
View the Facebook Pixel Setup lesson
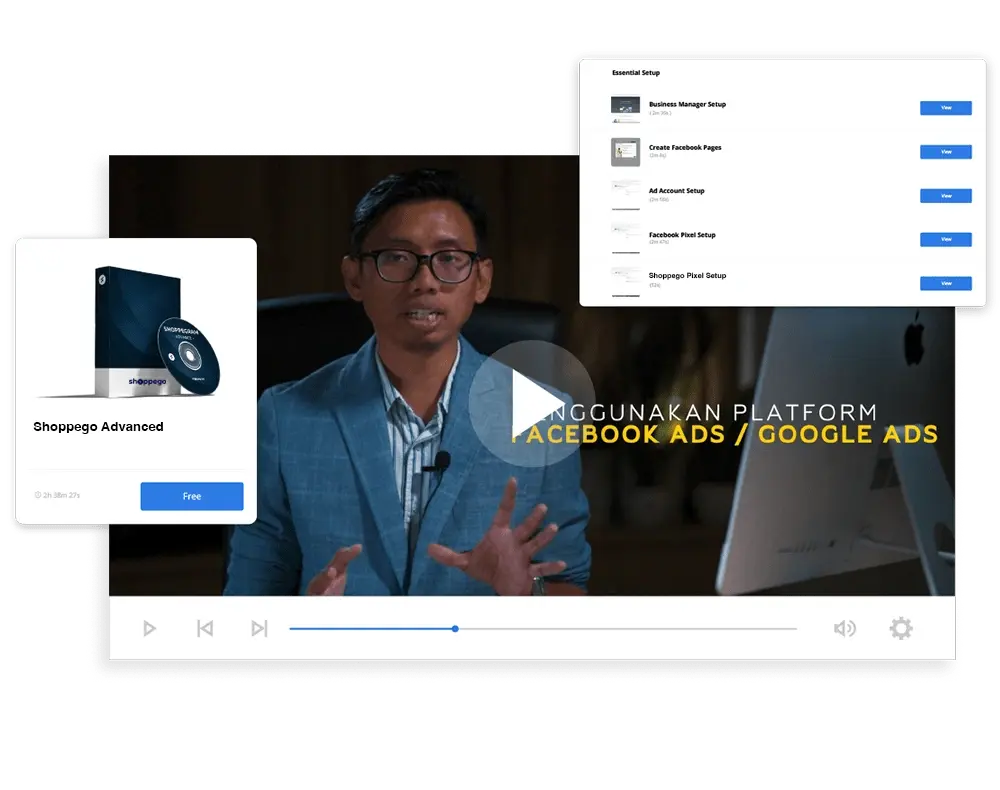point(946,239)
